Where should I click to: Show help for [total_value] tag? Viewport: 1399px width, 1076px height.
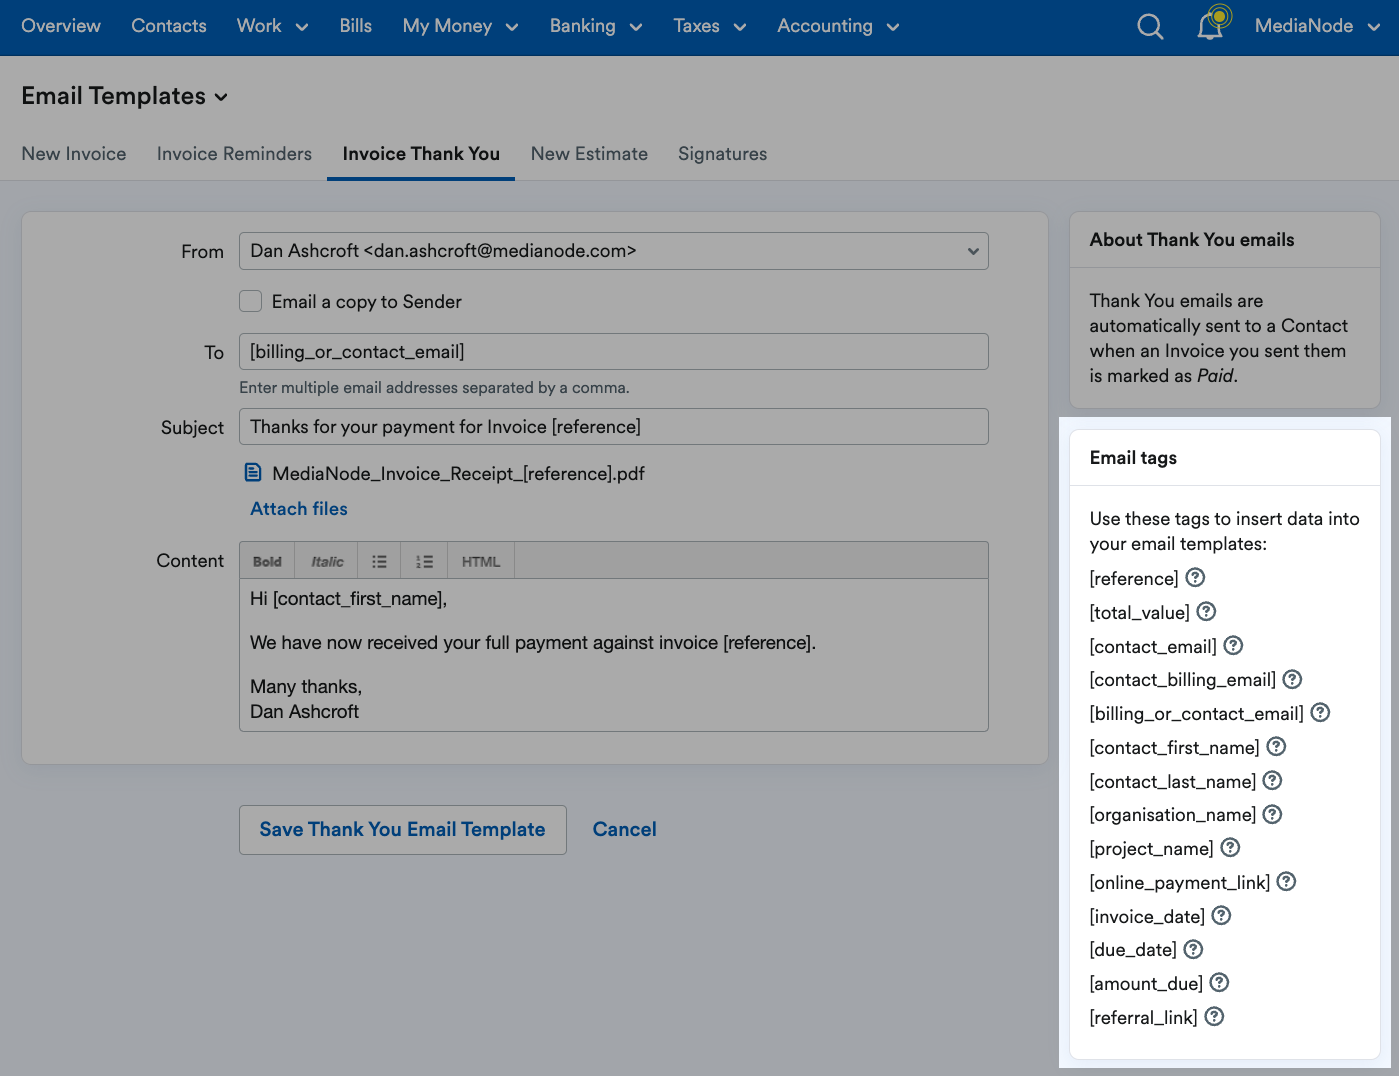[x=1206, y=611]
